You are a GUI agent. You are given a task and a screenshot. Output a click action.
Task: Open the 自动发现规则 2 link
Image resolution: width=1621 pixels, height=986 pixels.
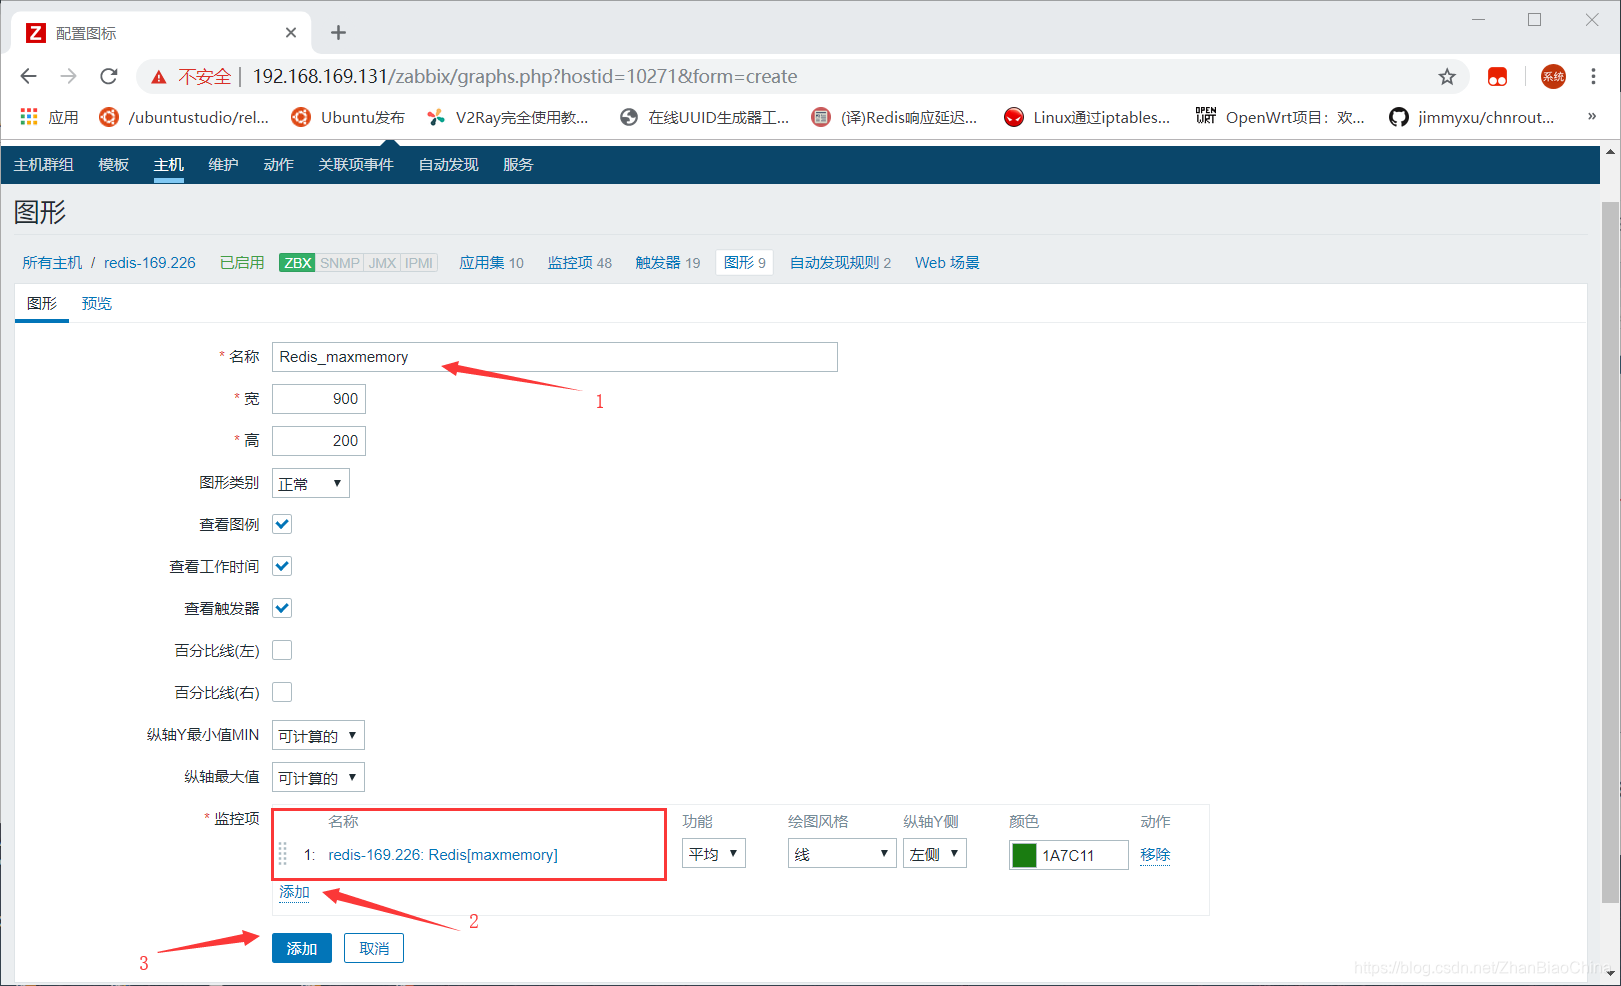[840, 263]
